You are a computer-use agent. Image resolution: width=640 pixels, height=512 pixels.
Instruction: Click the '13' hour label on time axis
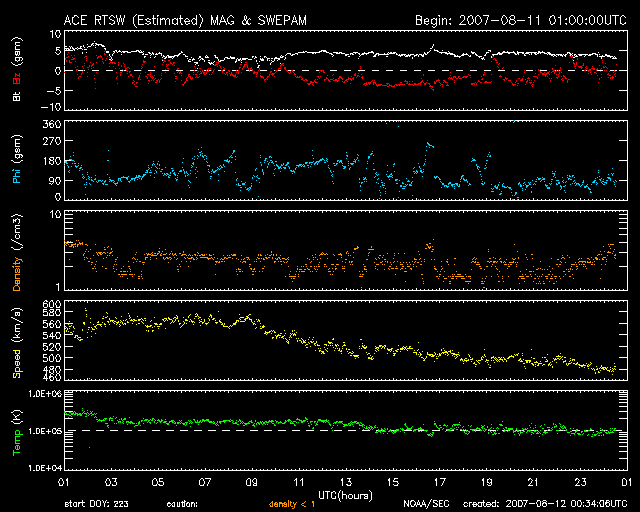[x=346, y=483]
